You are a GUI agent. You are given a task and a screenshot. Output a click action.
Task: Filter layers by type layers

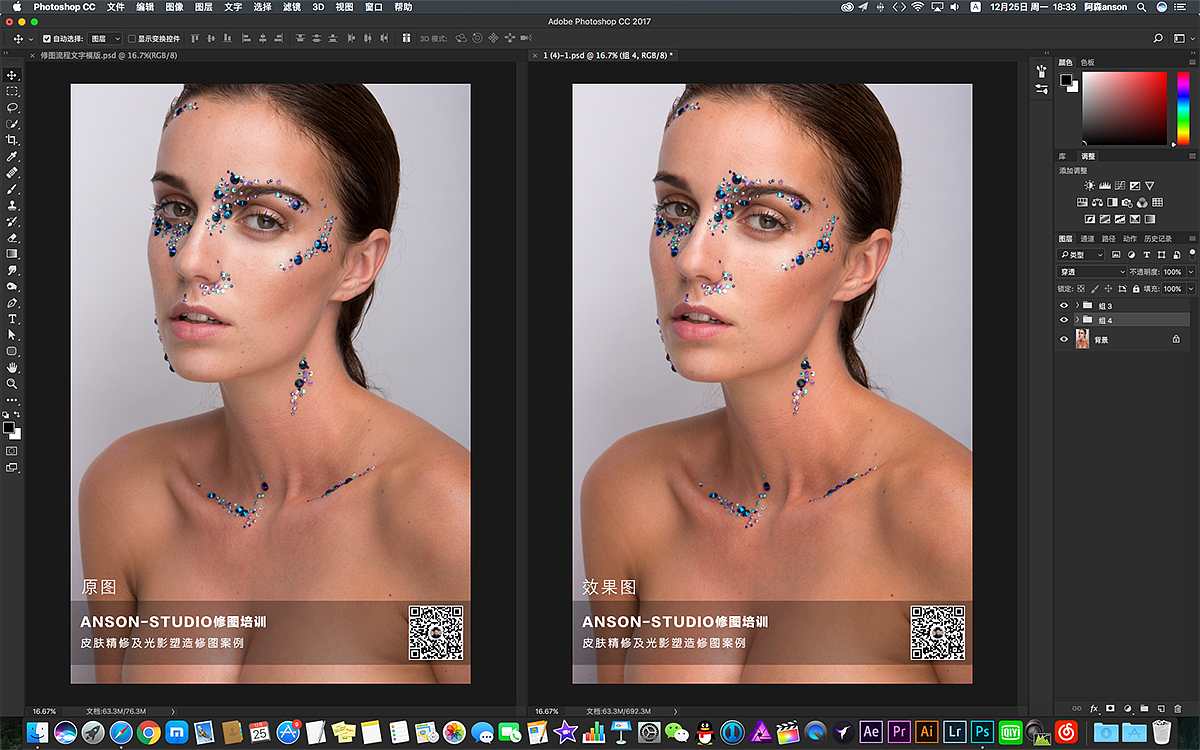pos(1147,255)
